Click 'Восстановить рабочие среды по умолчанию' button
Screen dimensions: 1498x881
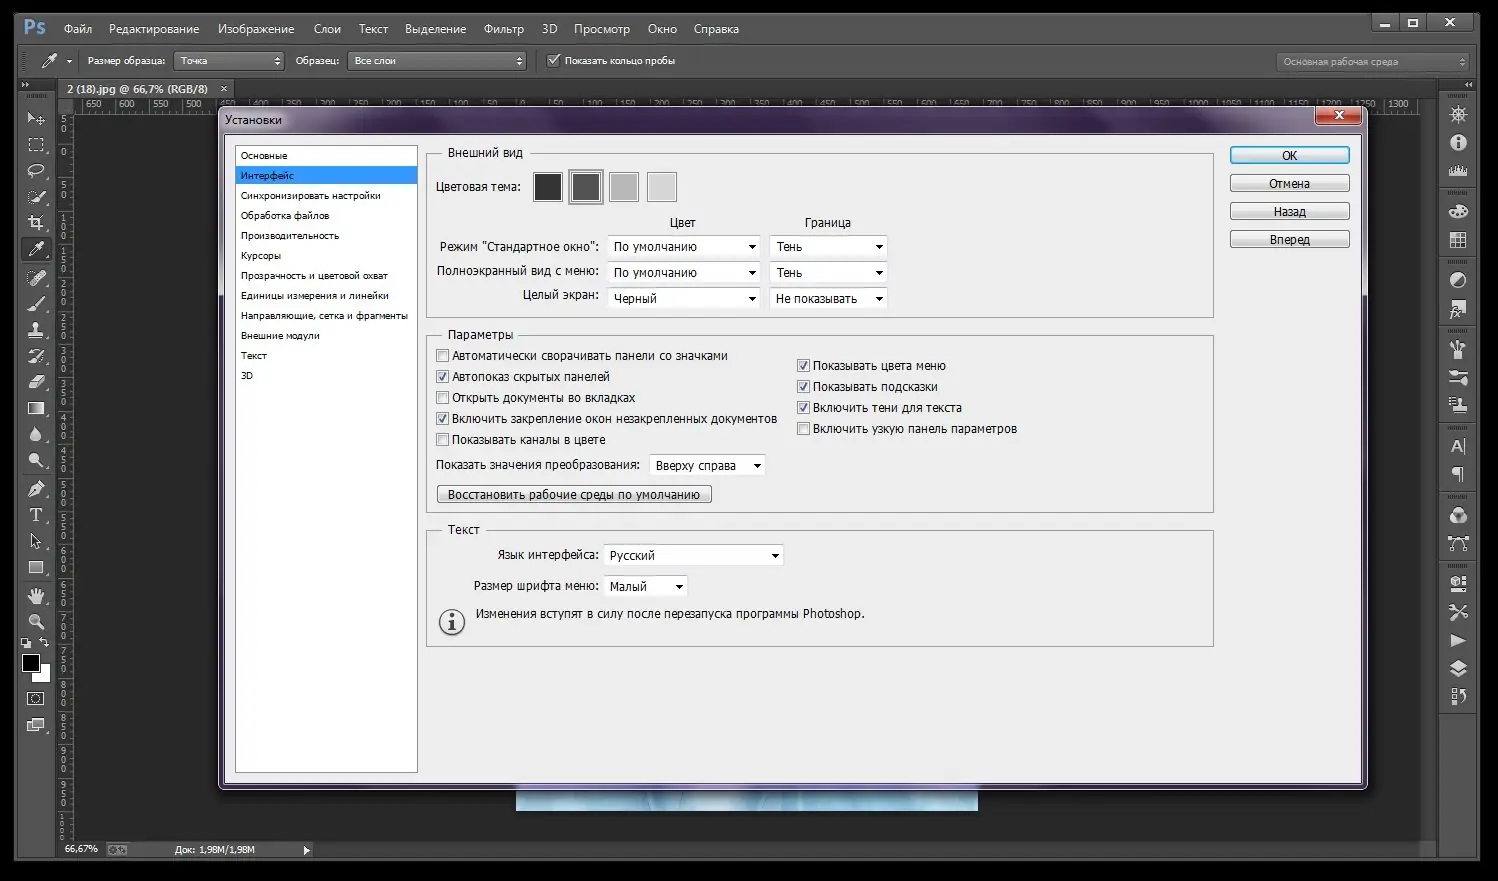coord(574,495)
